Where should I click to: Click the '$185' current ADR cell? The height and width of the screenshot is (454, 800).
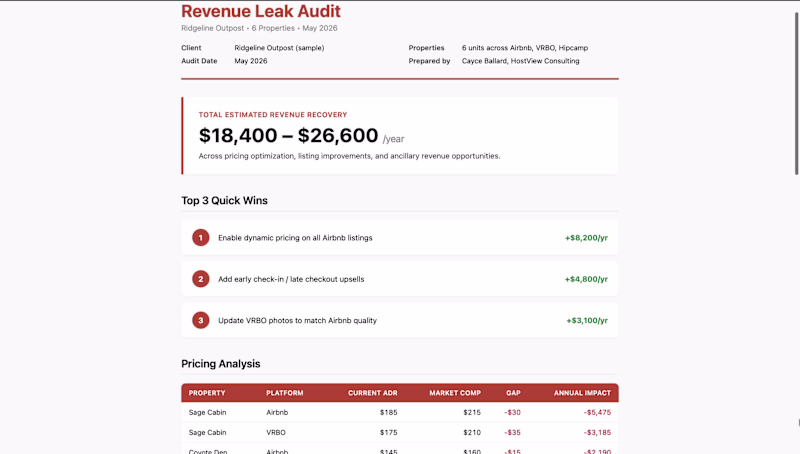389,412
